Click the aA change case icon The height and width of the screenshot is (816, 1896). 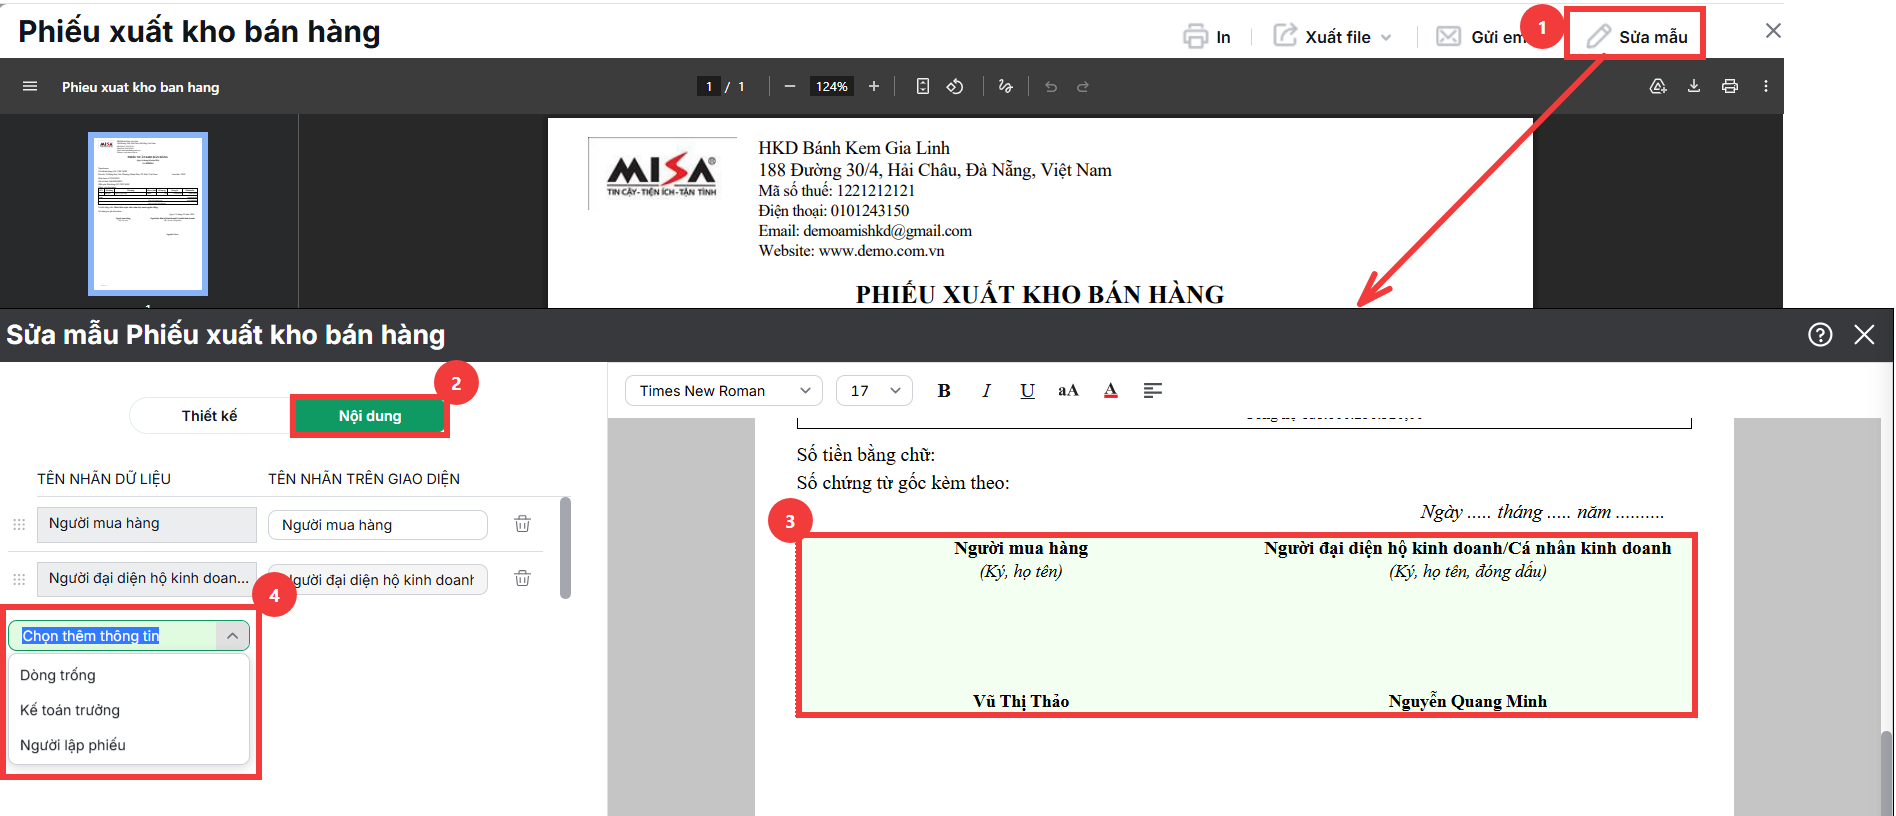tap(1068, 390)
